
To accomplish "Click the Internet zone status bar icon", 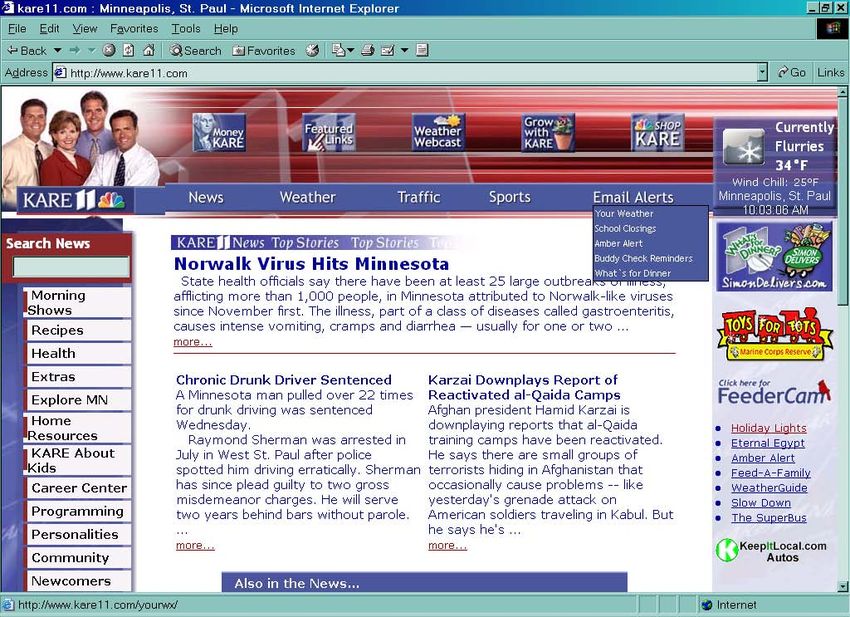I will [706, 605].
